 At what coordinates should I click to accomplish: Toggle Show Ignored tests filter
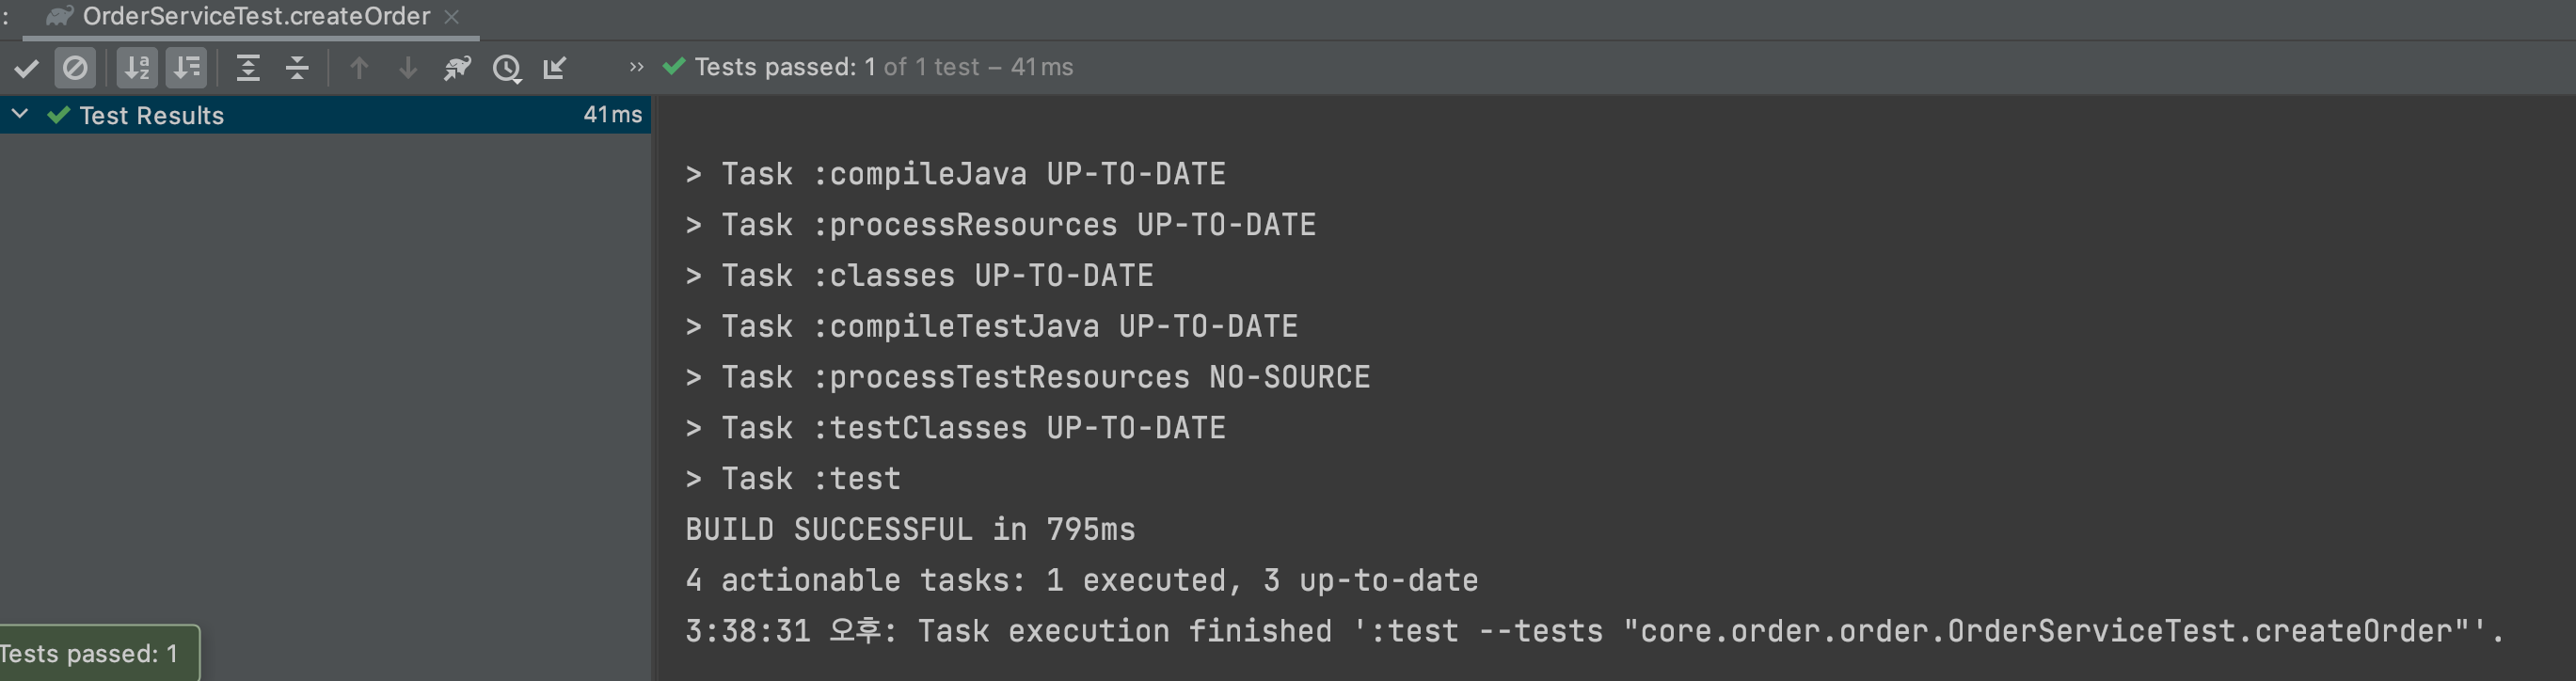click(x=75, y=68)
